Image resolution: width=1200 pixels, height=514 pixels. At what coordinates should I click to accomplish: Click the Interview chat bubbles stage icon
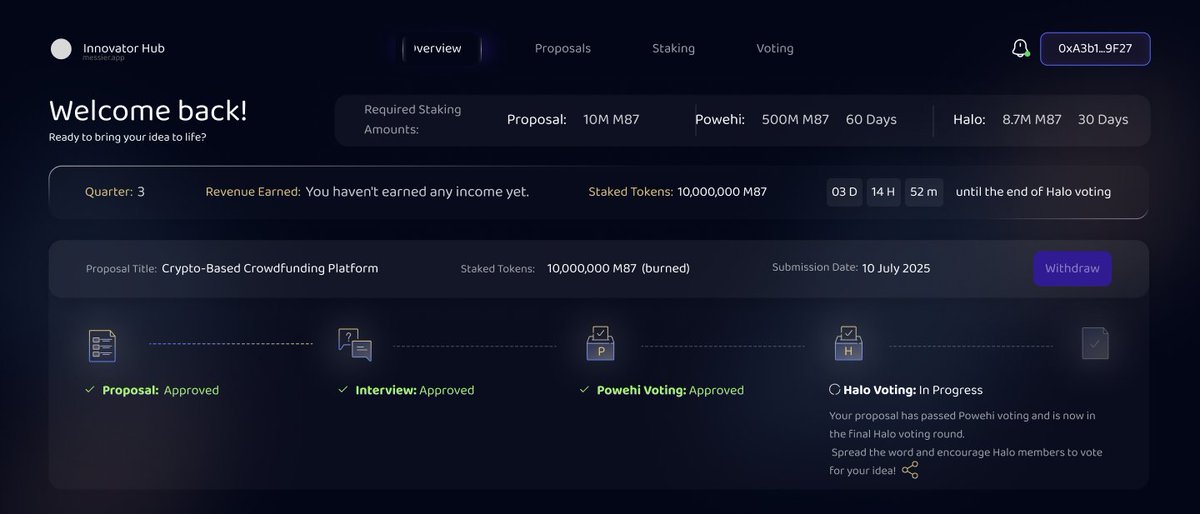355,345
